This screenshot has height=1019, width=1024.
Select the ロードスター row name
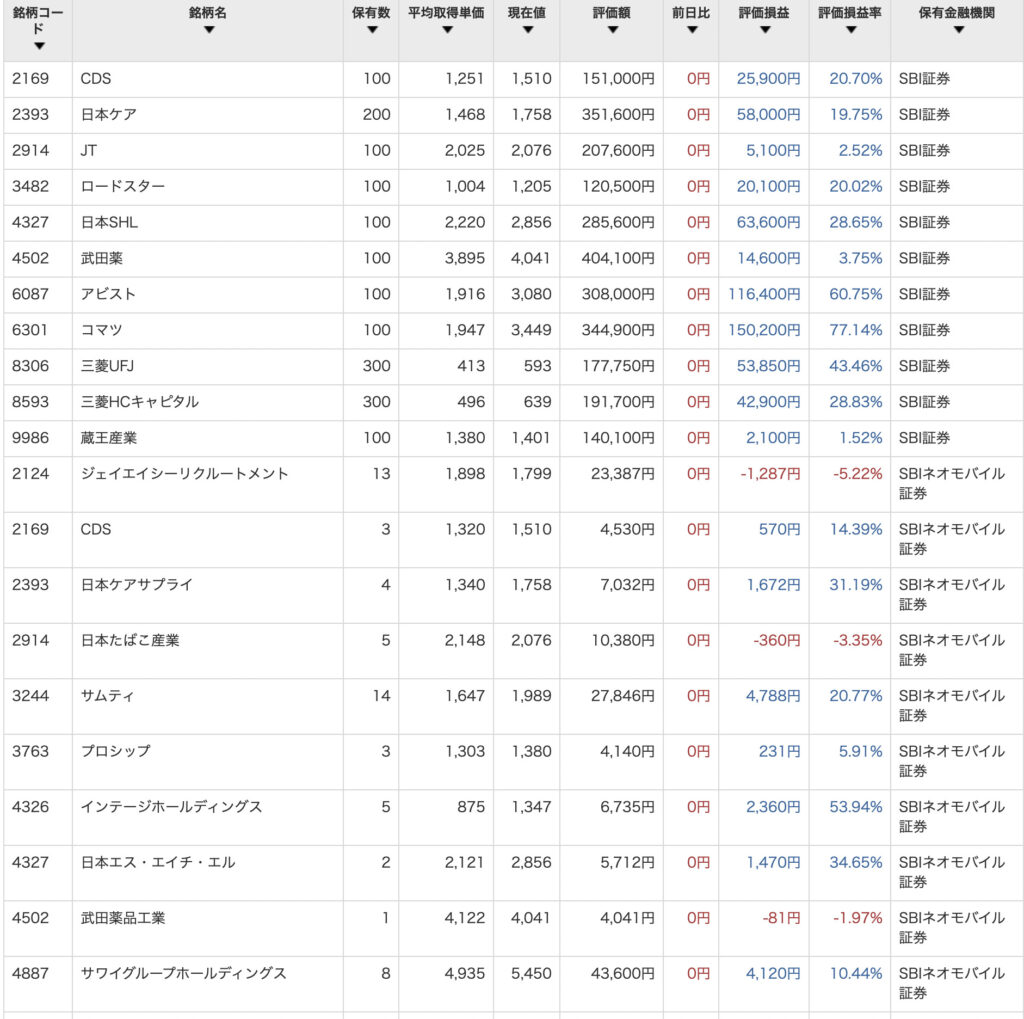click(x=122, y=186)
